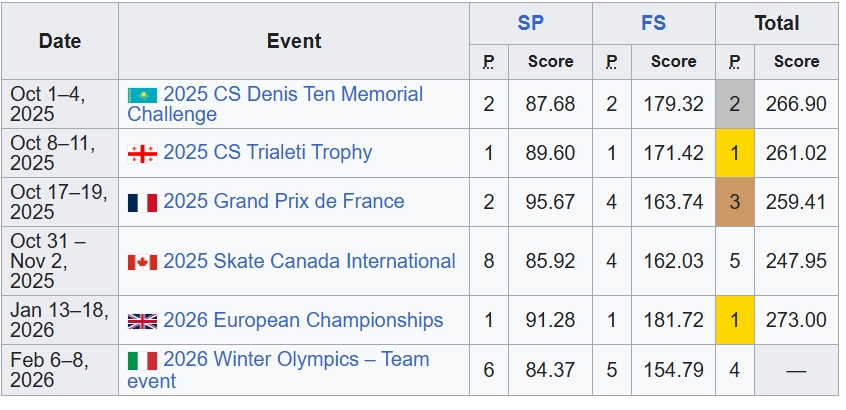
Task: Click the gold placement cell for Trialeti Trophy
Action: pos(734,153)
